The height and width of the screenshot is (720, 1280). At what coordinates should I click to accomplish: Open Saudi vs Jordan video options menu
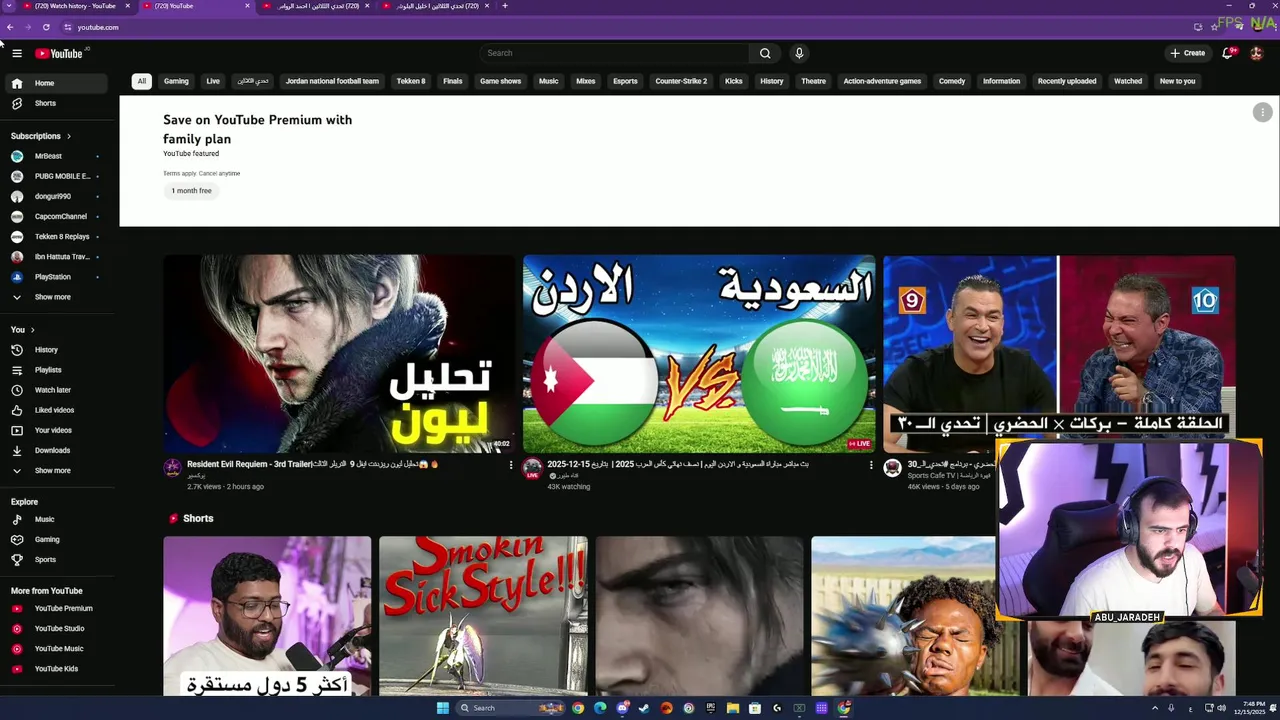(x=871, y=465)
